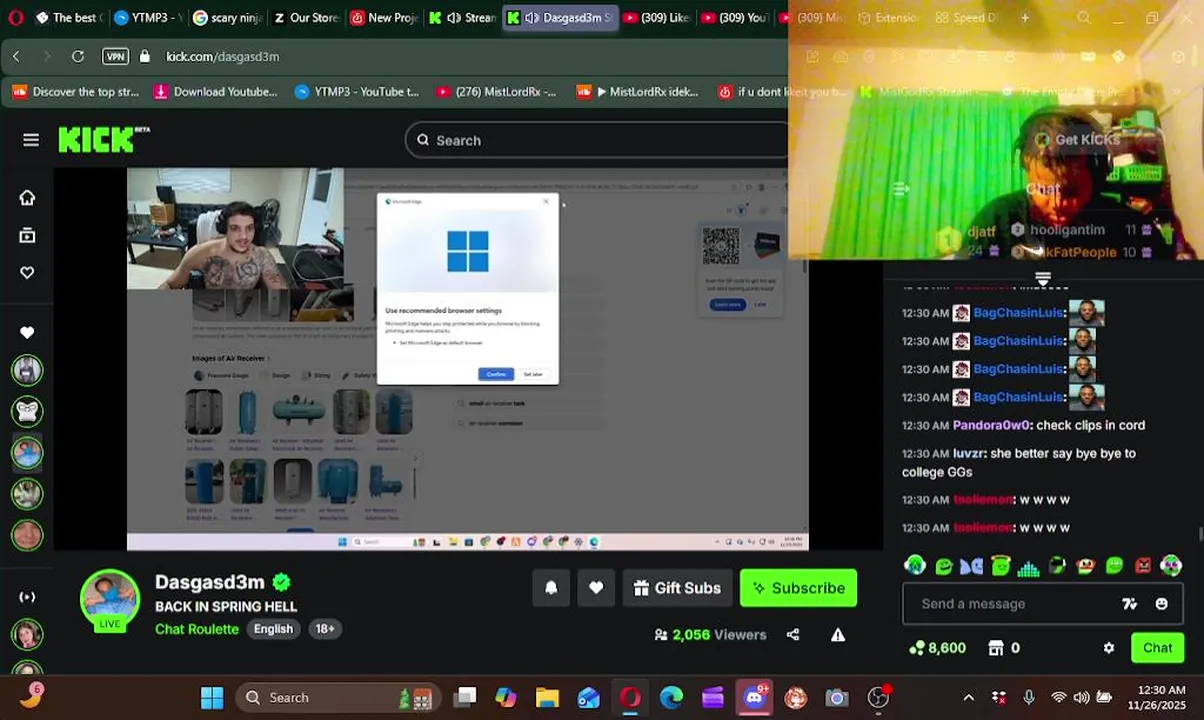Open Microsoft Edge from the taskbar
This screenshot has height=720, width=1204.
[x=671, y=697]
